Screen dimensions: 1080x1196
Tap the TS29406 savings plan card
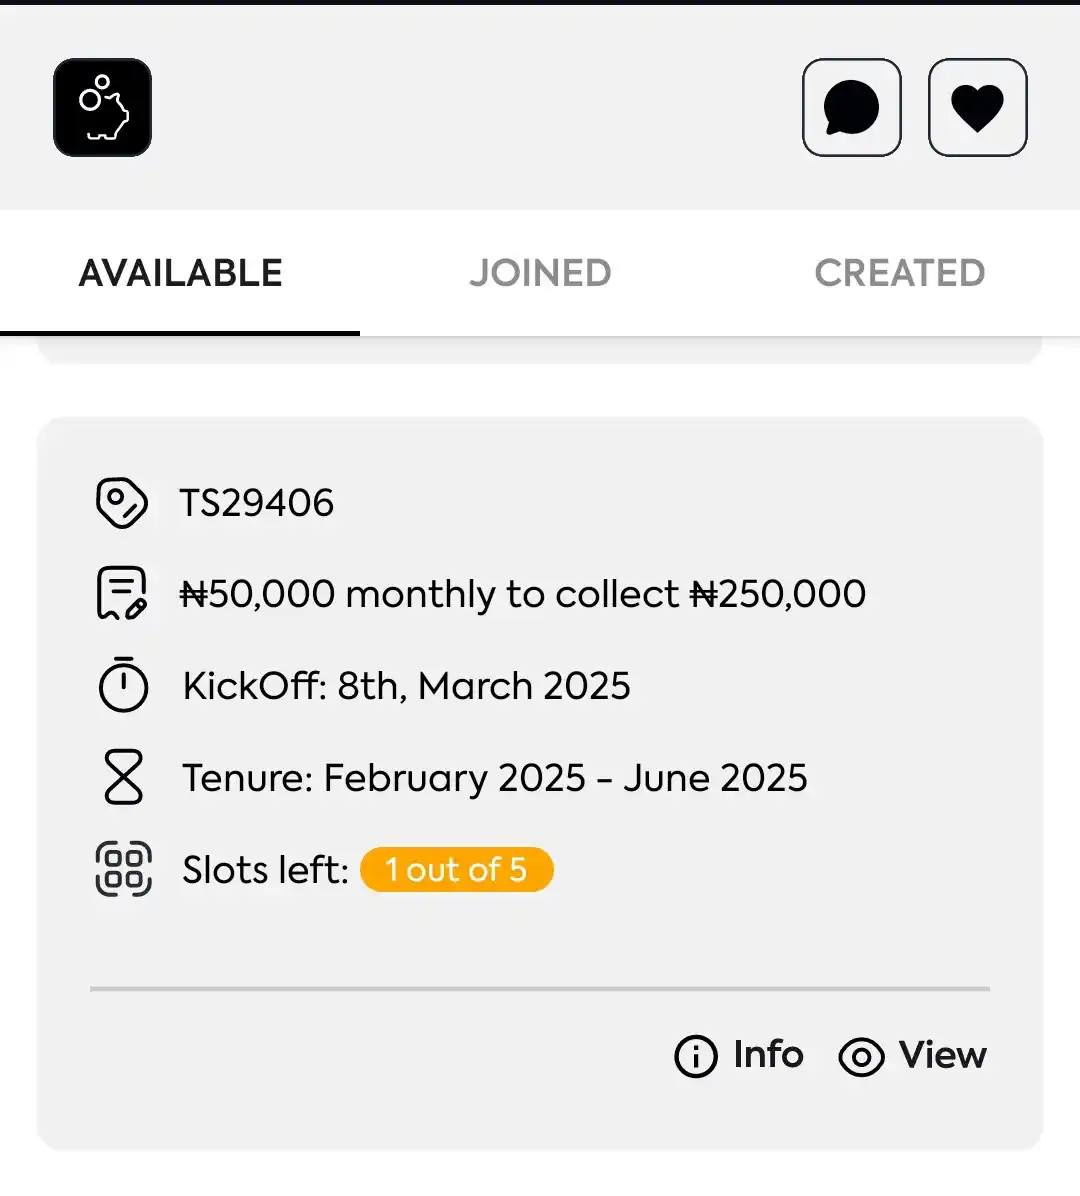tap(540, 783)
